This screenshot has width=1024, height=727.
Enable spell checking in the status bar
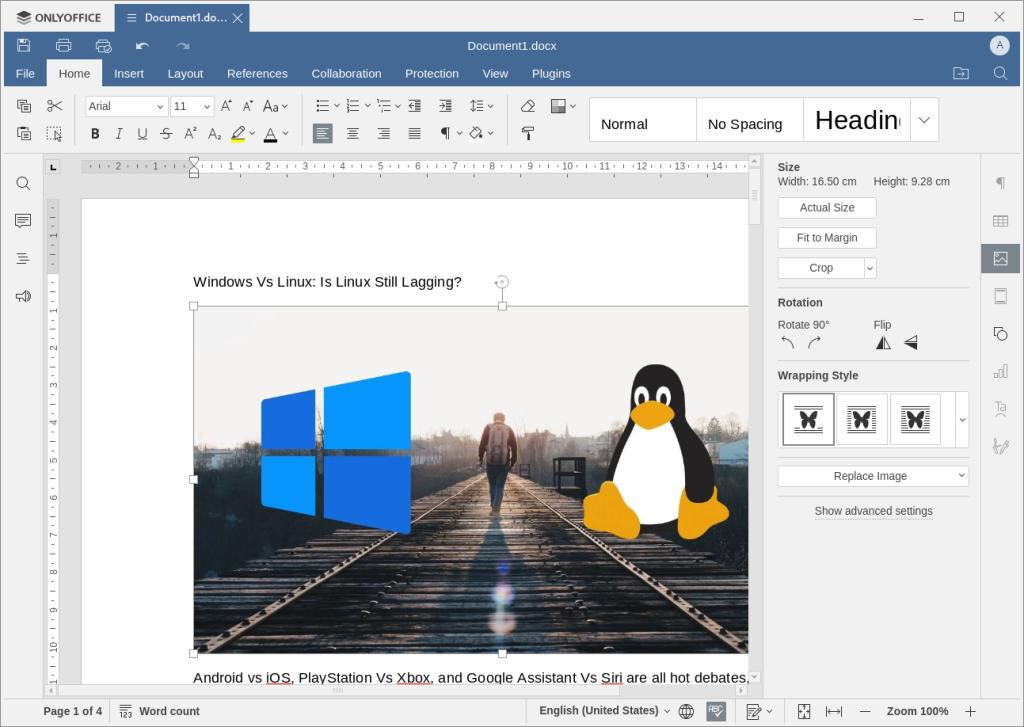pos(716,711)
